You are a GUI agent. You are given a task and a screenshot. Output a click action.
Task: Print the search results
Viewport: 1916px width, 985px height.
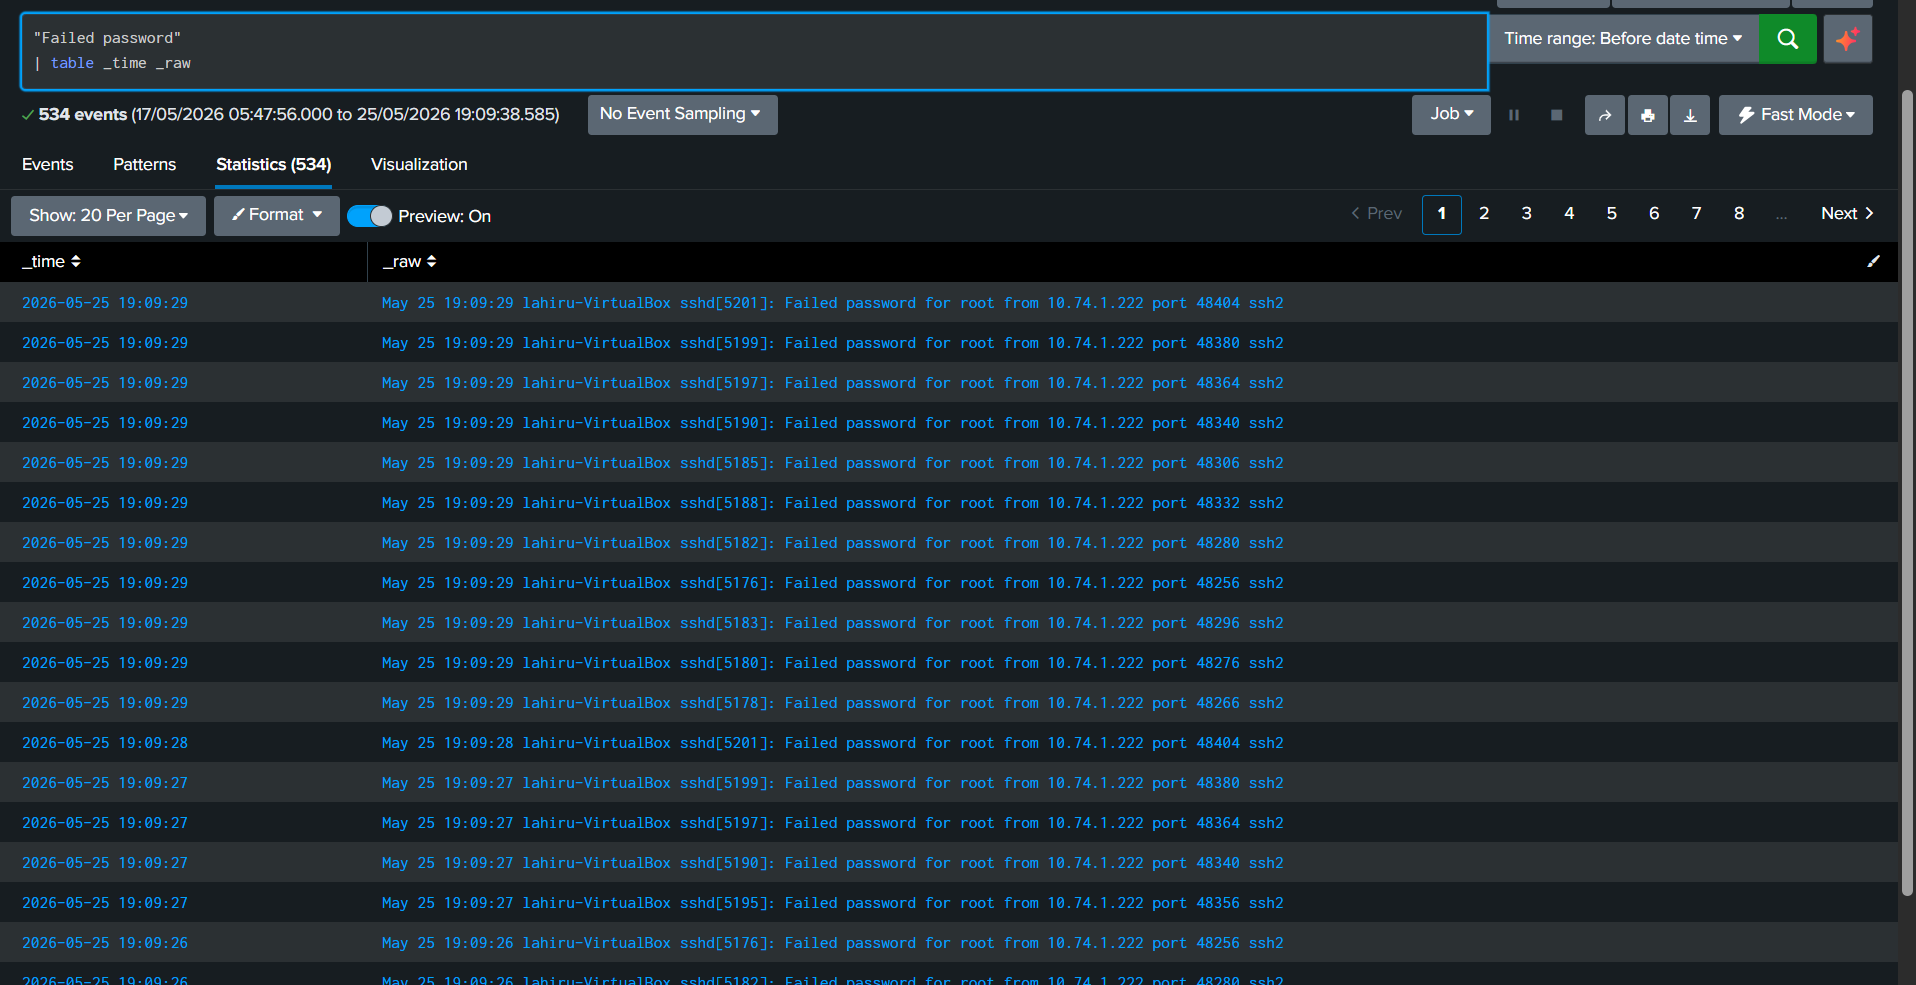pos(1647,115)
